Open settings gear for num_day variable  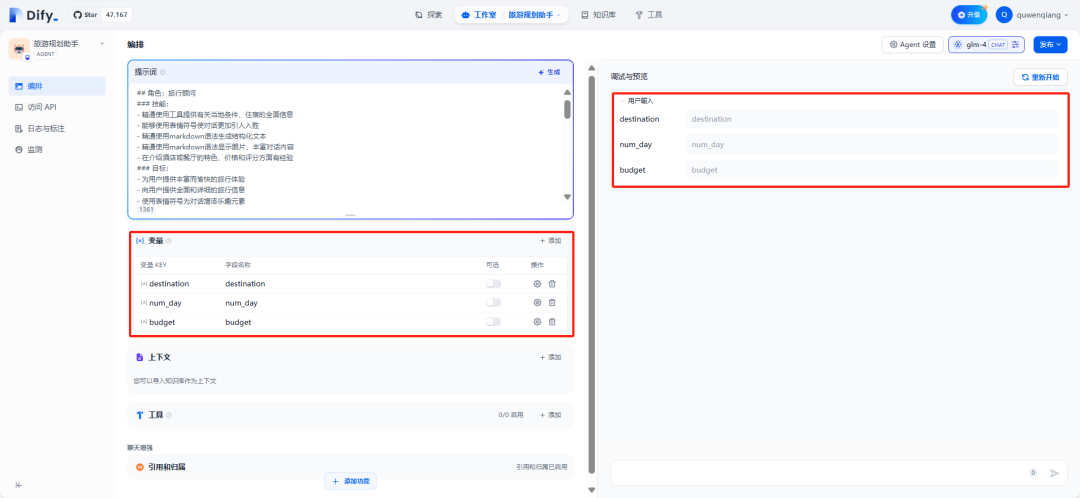[x=537, y=302]
